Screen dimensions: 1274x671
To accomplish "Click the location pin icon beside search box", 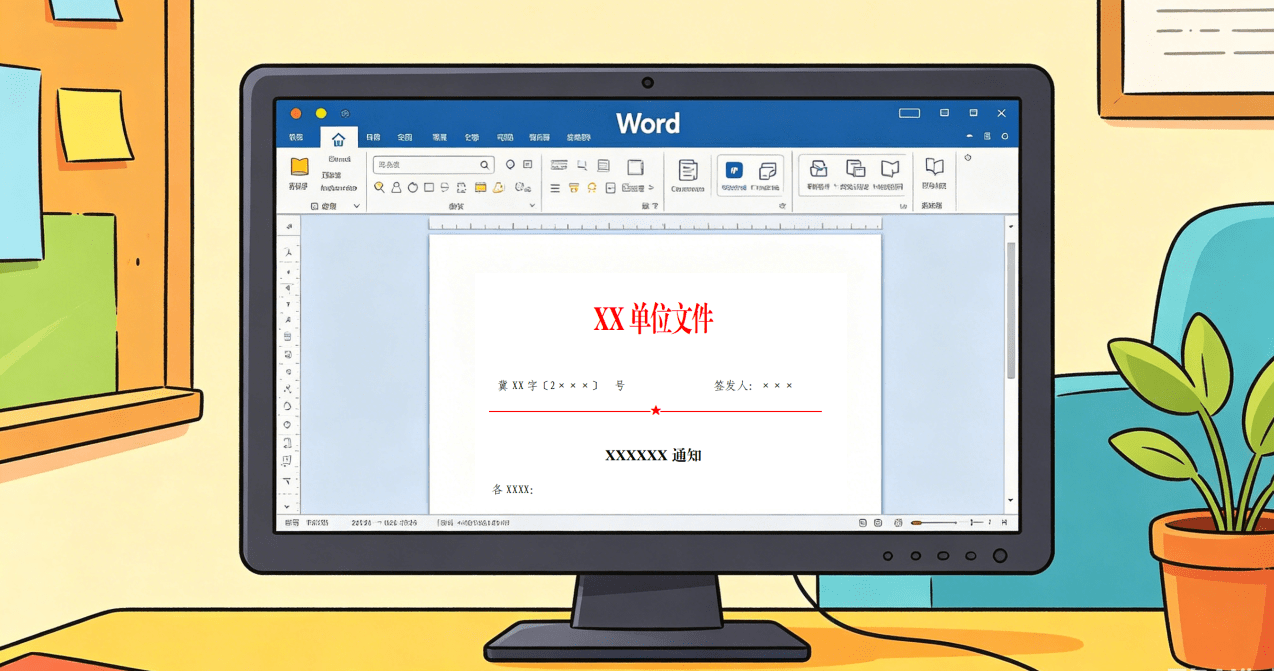I will 510,165.
